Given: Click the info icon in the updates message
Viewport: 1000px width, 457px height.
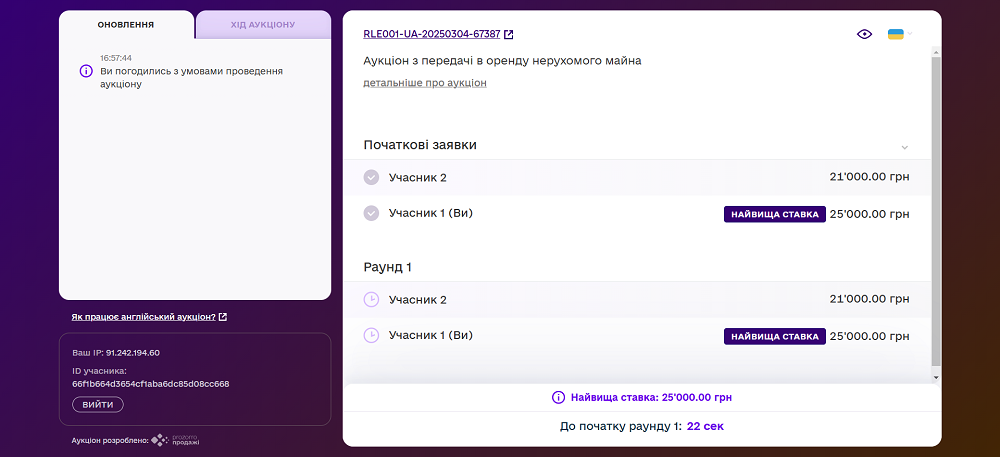Looking at the screenshot, I should [86, 71].
